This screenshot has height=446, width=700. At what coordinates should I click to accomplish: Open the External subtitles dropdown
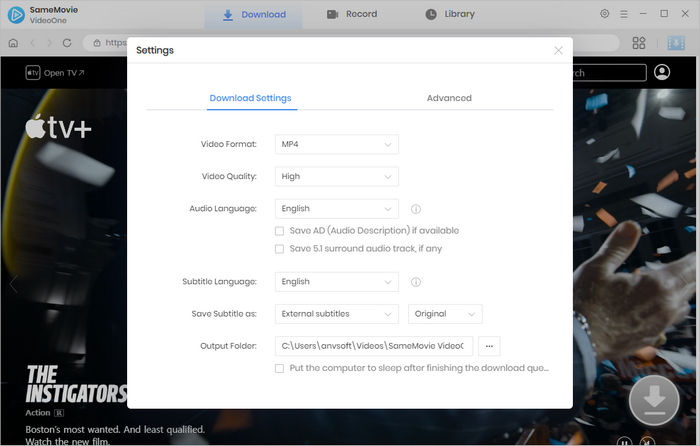(337, 314)
